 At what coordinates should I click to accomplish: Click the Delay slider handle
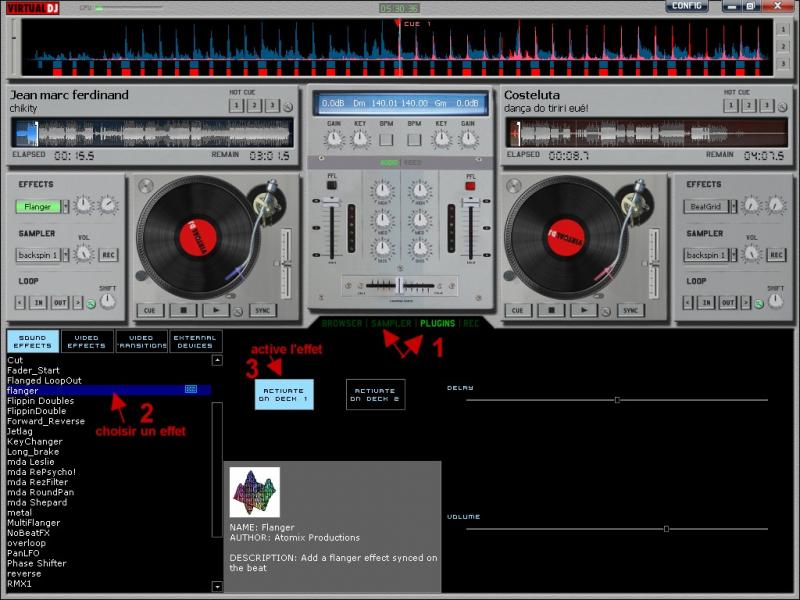(x=617, y=400)
